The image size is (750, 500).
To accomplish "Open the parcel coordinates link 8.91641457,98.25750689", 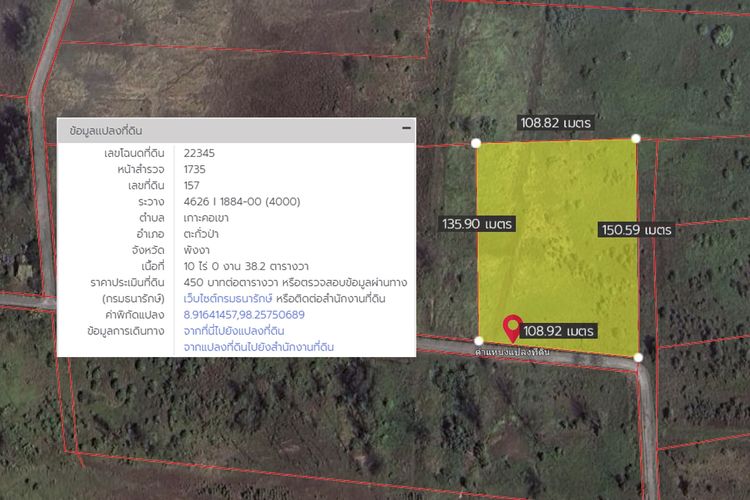I will [244, 315].
